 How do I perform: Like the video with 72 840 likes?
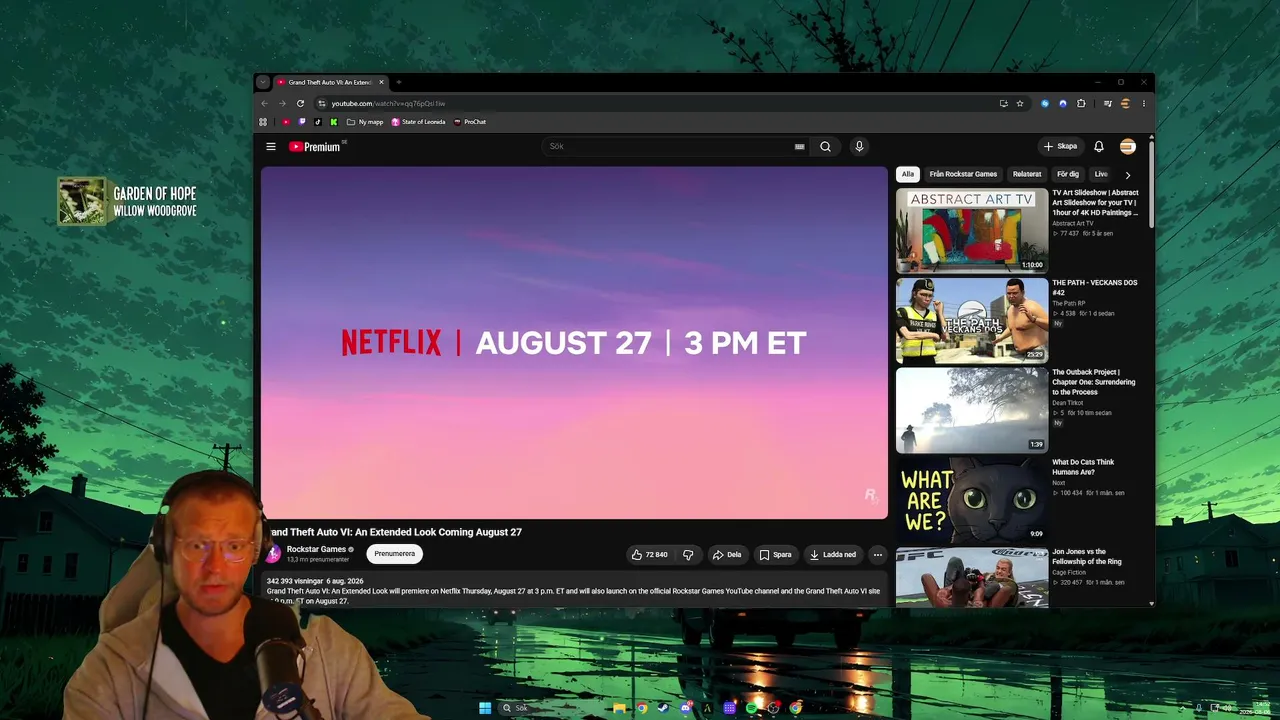point(649,555)
